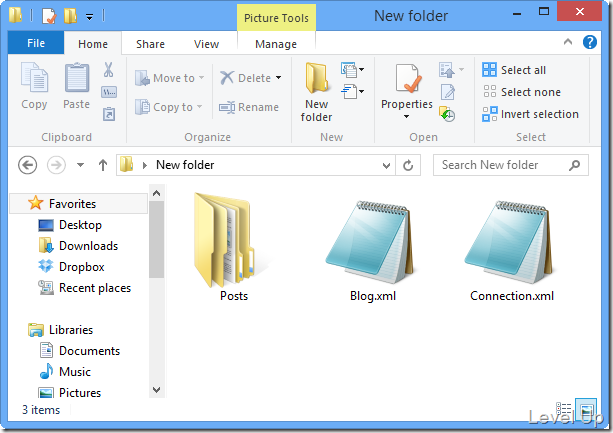
Task: Expand the address bar path chevron
Action: 145,165
